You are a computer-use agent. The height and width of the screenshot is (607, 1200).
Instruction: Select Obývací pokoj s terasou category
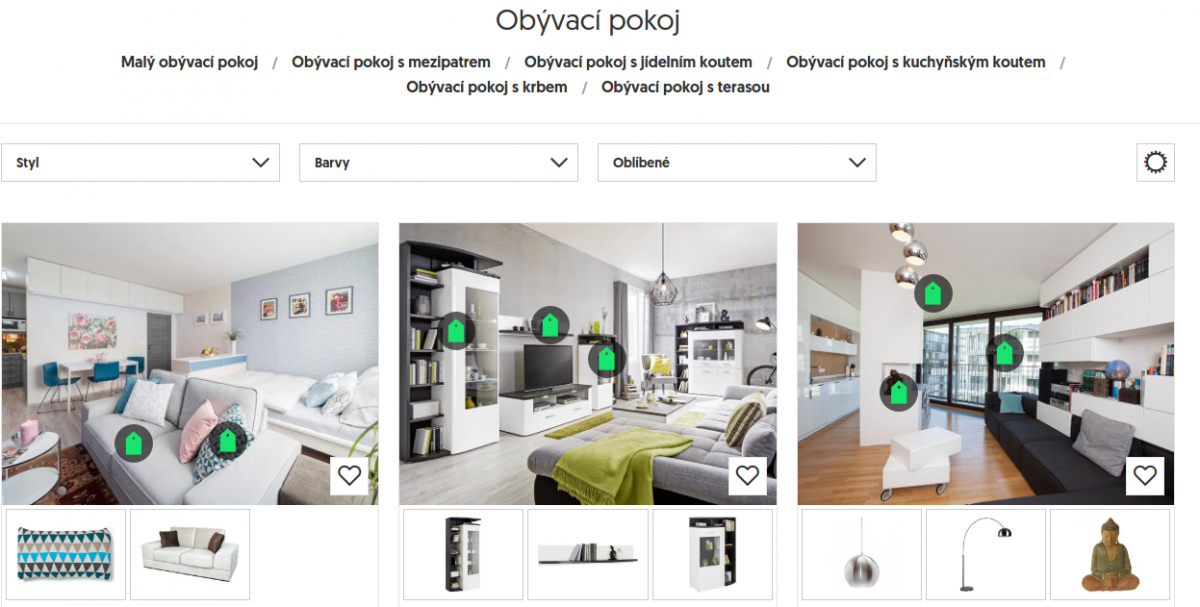click(x=685, y=87)
